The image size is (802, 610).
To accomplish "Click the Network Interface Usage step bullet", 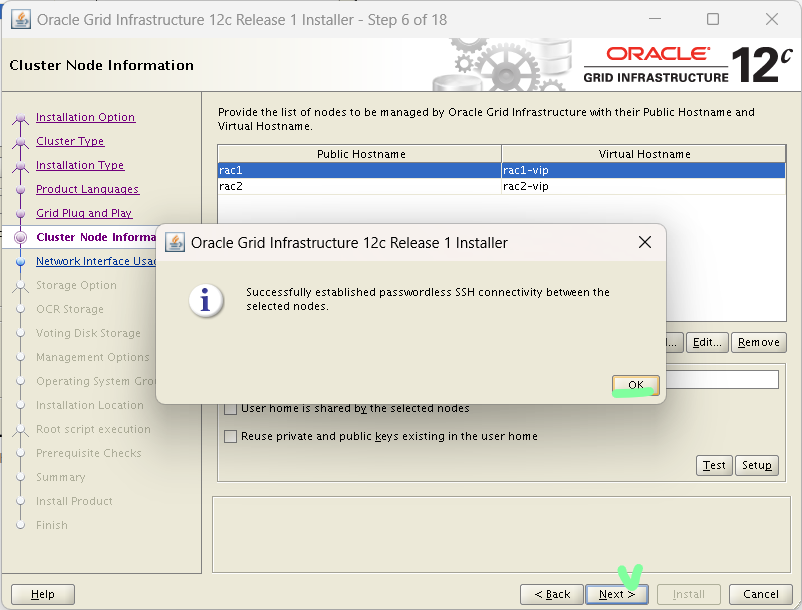I will 20,262.
